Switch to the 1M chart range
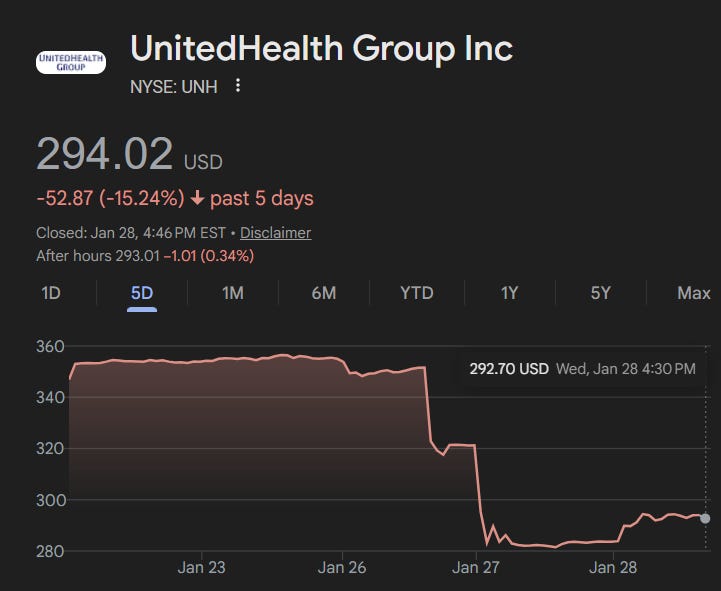This screenshot has width=721, height=591. (x=233, y=293)
